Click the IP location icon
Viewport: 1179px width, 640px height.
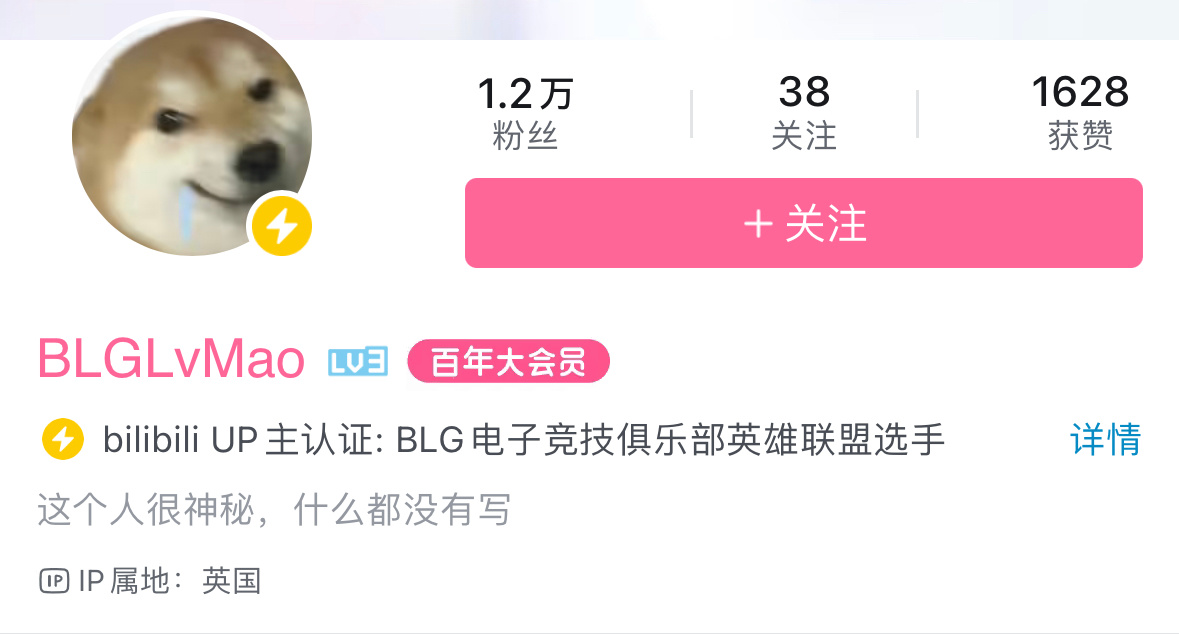[54, 581]
